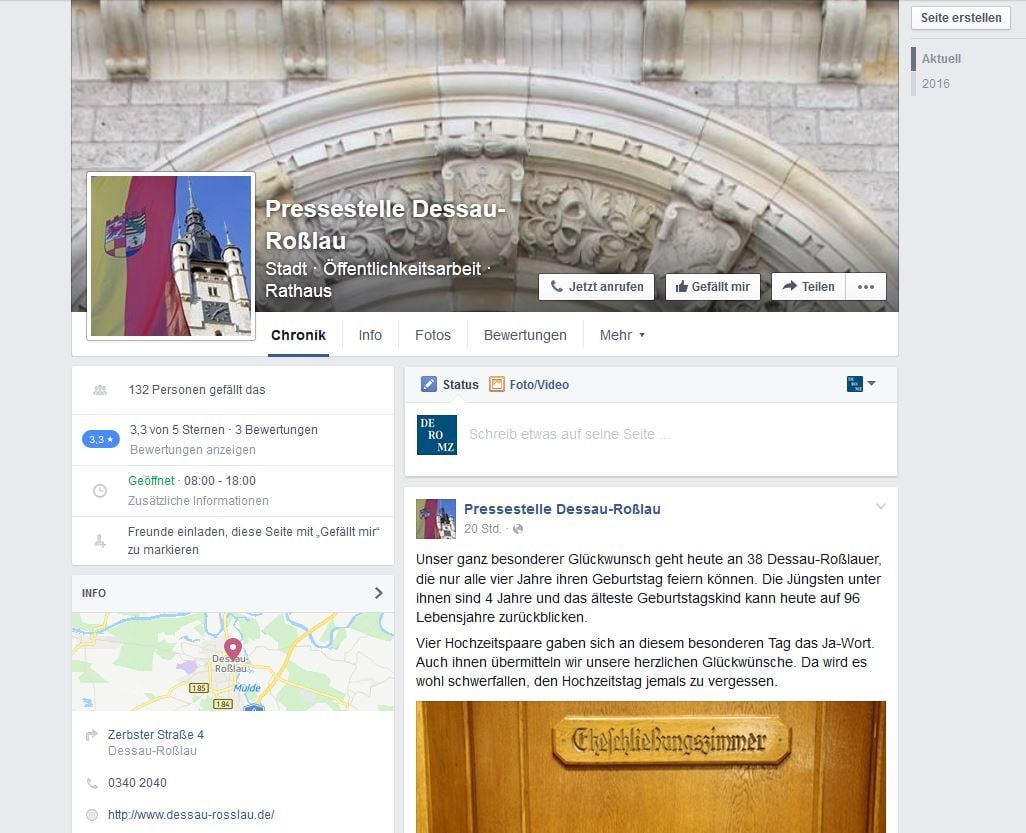Click the Jetzt anrufen call button
The height and width of the screenshot is (833, 1026).
596,287
